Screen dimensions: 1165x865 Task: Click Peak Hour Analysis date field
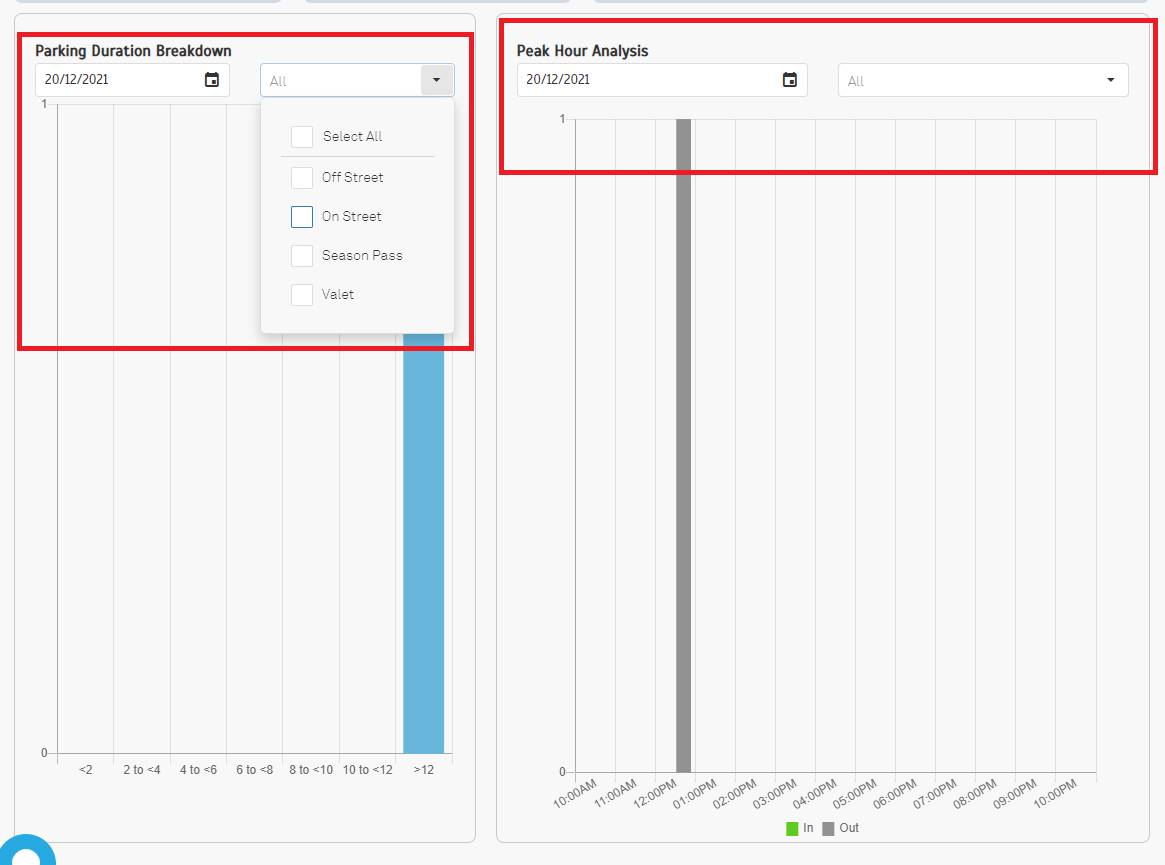point(662,80)
